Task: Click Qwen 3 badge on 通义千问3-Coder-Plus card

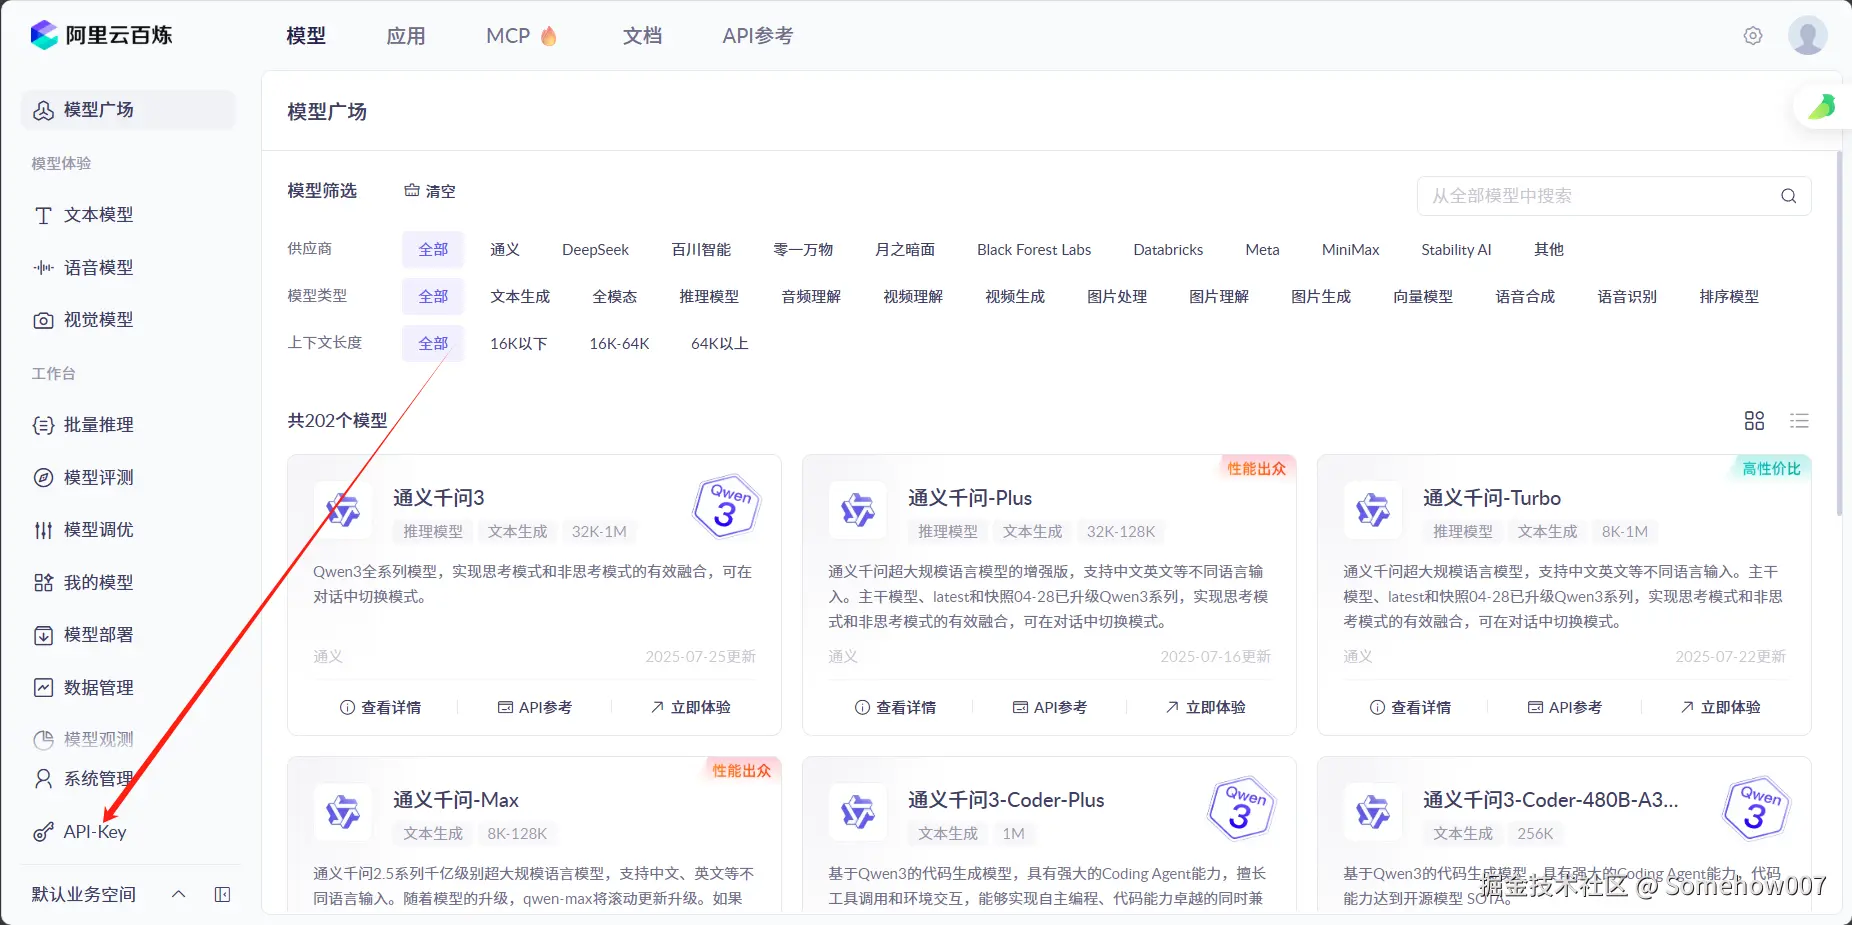Action: 1241,808
